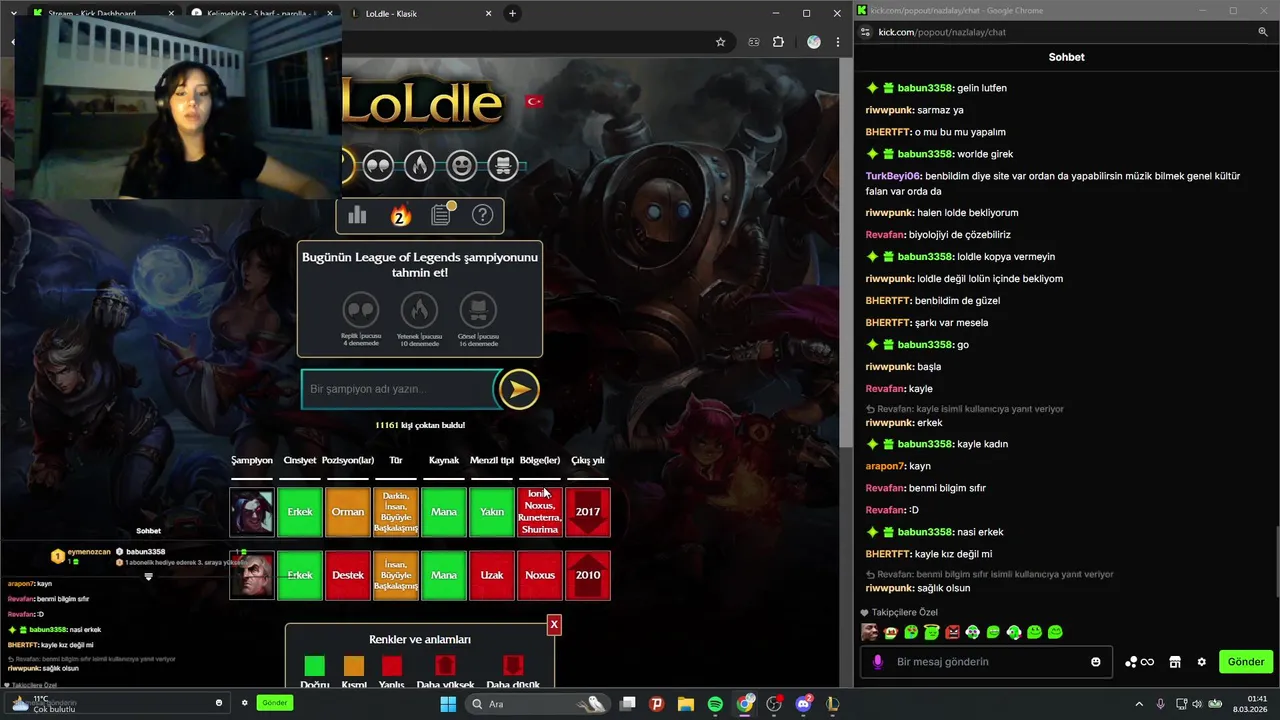Click the Kısmi orange color swatch

354,666
